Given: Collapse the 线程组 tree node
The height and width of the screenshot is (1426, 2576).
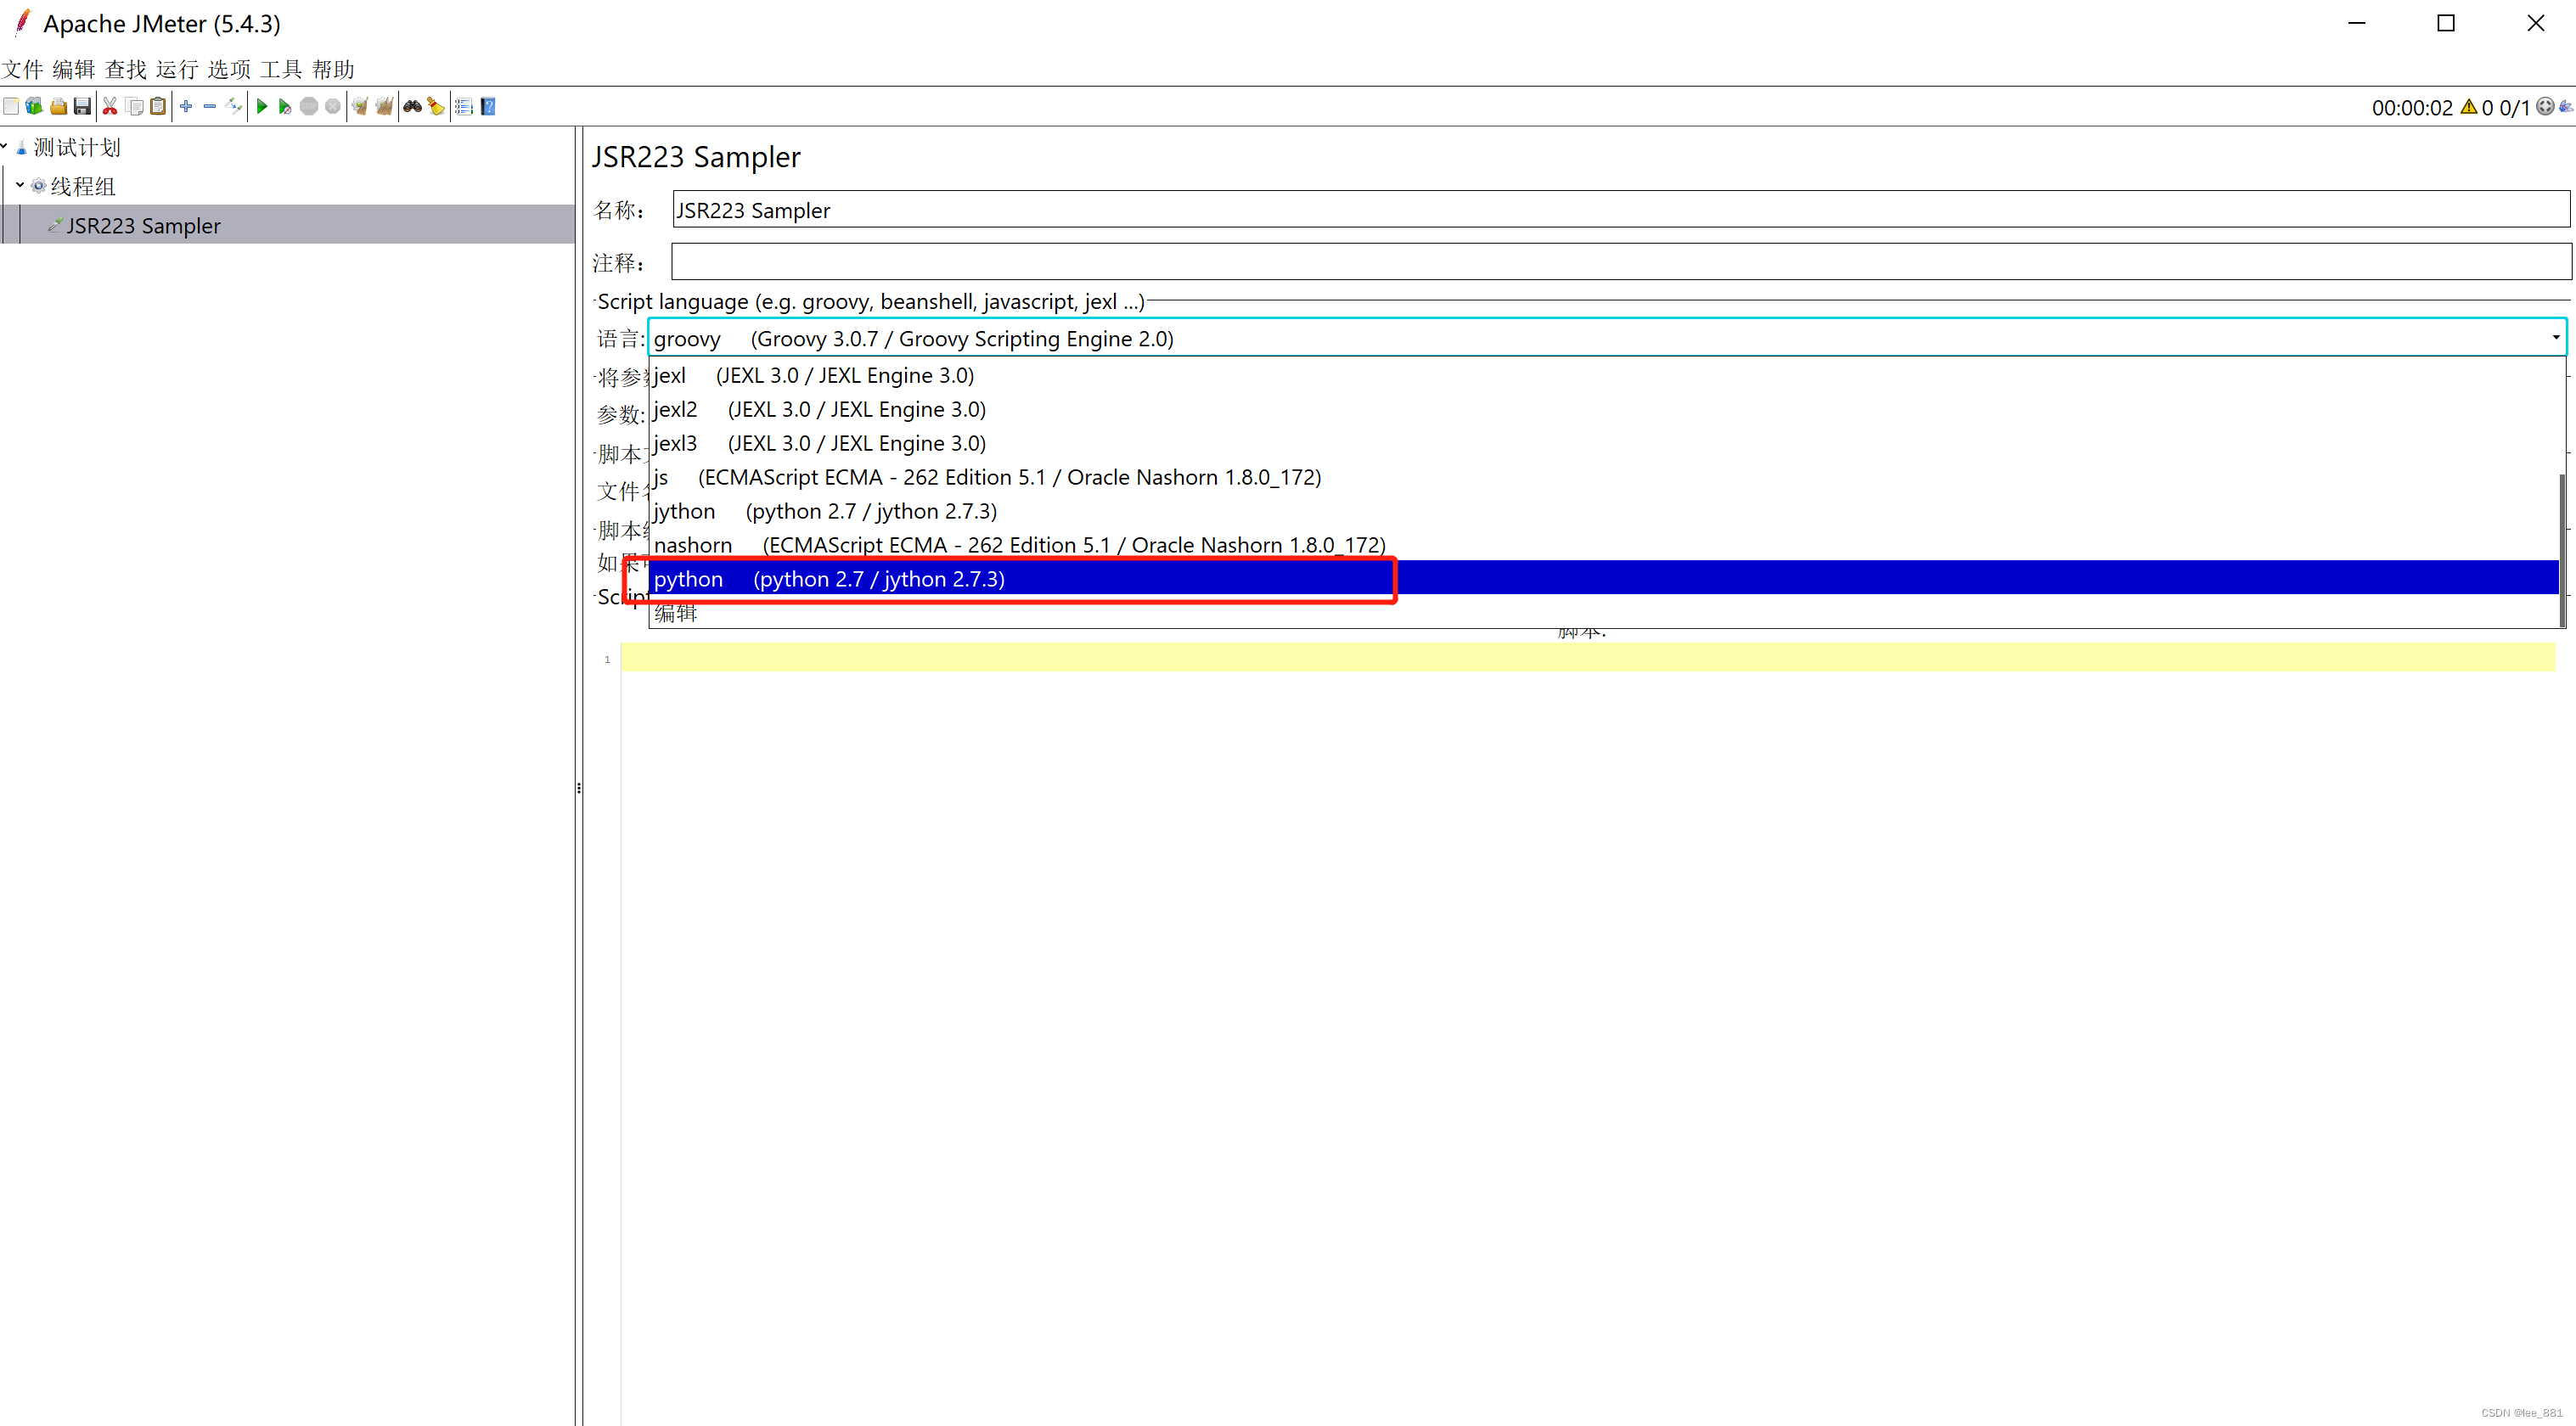Looking at the screenshot, I should point(20,185).
